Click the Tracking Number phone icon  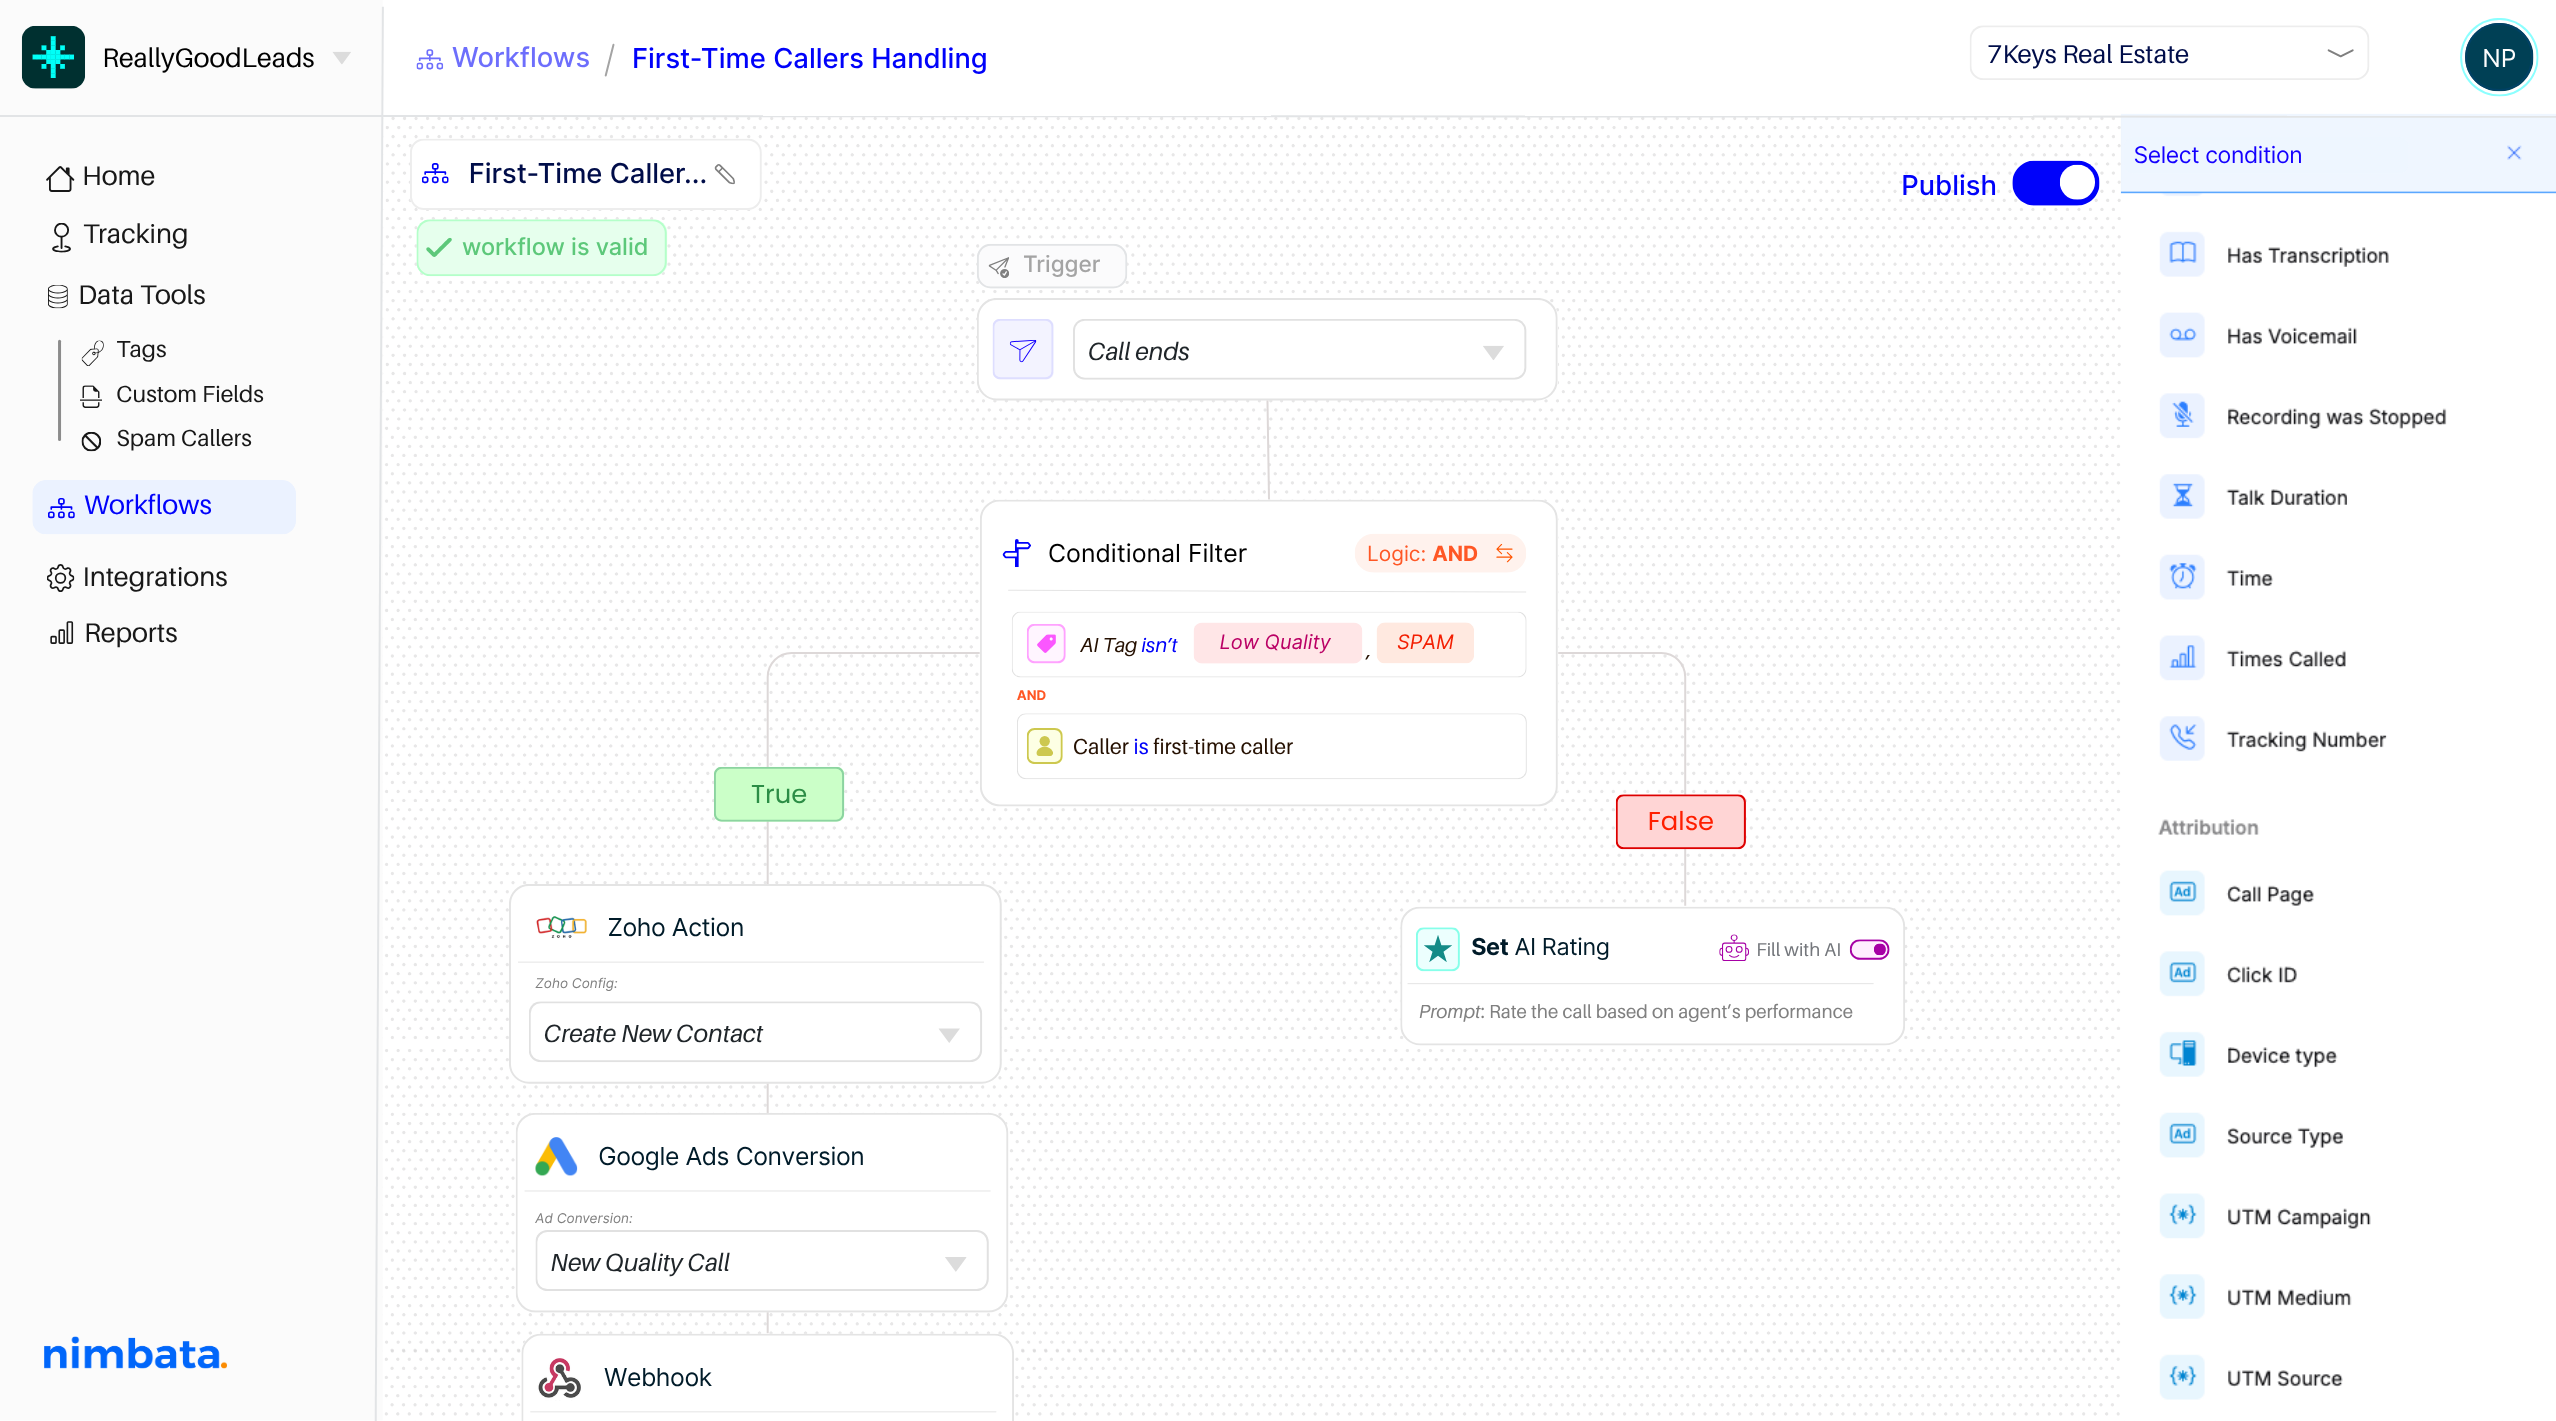point(2182,738)
